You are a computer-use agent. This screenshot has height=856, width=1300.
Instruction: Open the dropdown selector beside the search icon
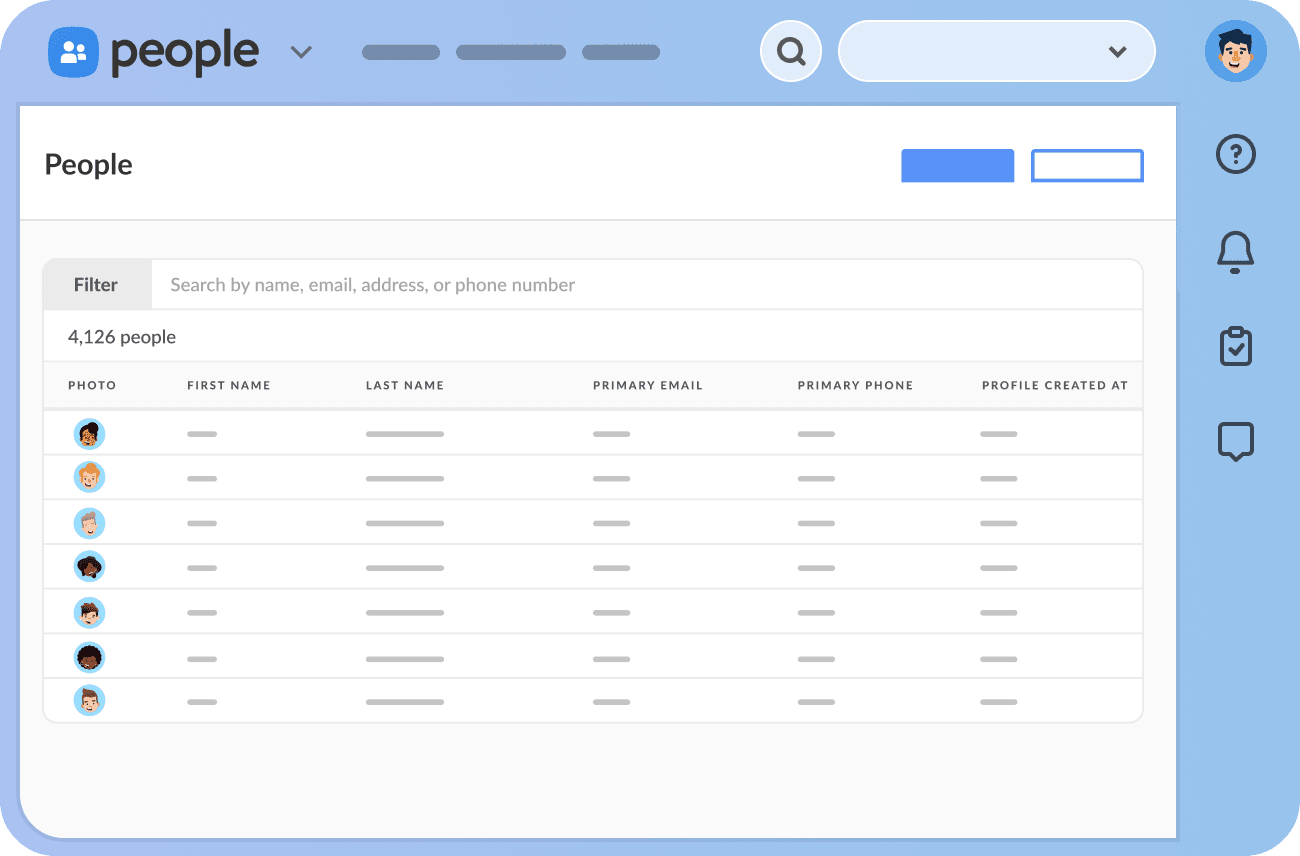996,50
